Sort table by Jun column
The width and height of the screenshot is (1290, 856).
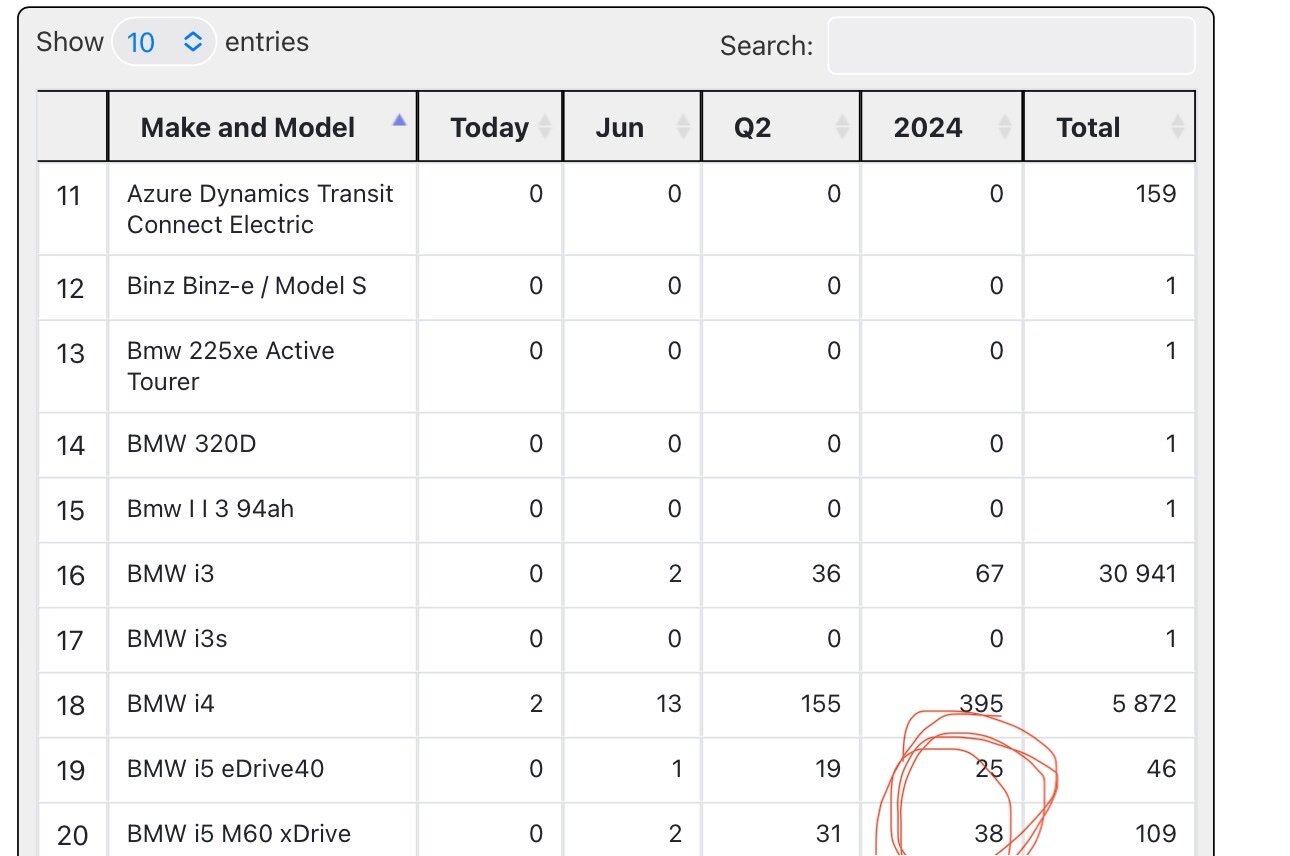coord(632,127)
